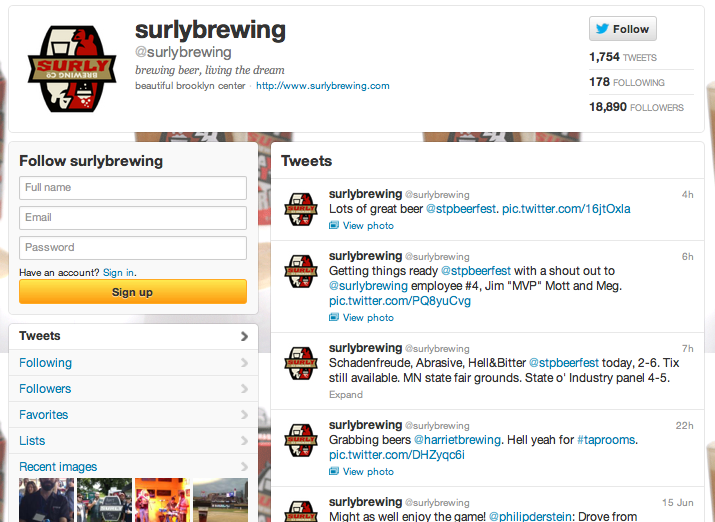Screen dimensions: 715x522
Task: Click photo icon in the 4h tweet
Action: (x=334, y=225)
